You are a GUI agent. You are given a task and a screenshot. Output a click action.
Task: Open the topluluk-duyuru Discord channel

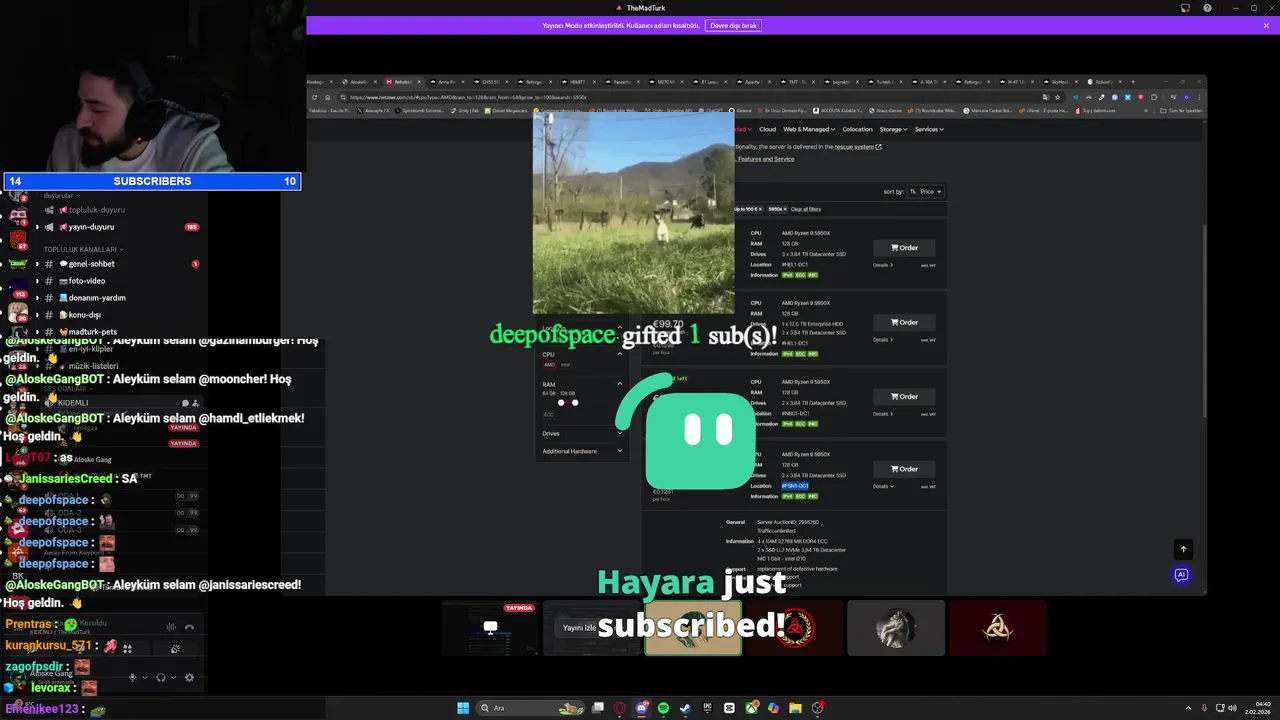point(96,210)
